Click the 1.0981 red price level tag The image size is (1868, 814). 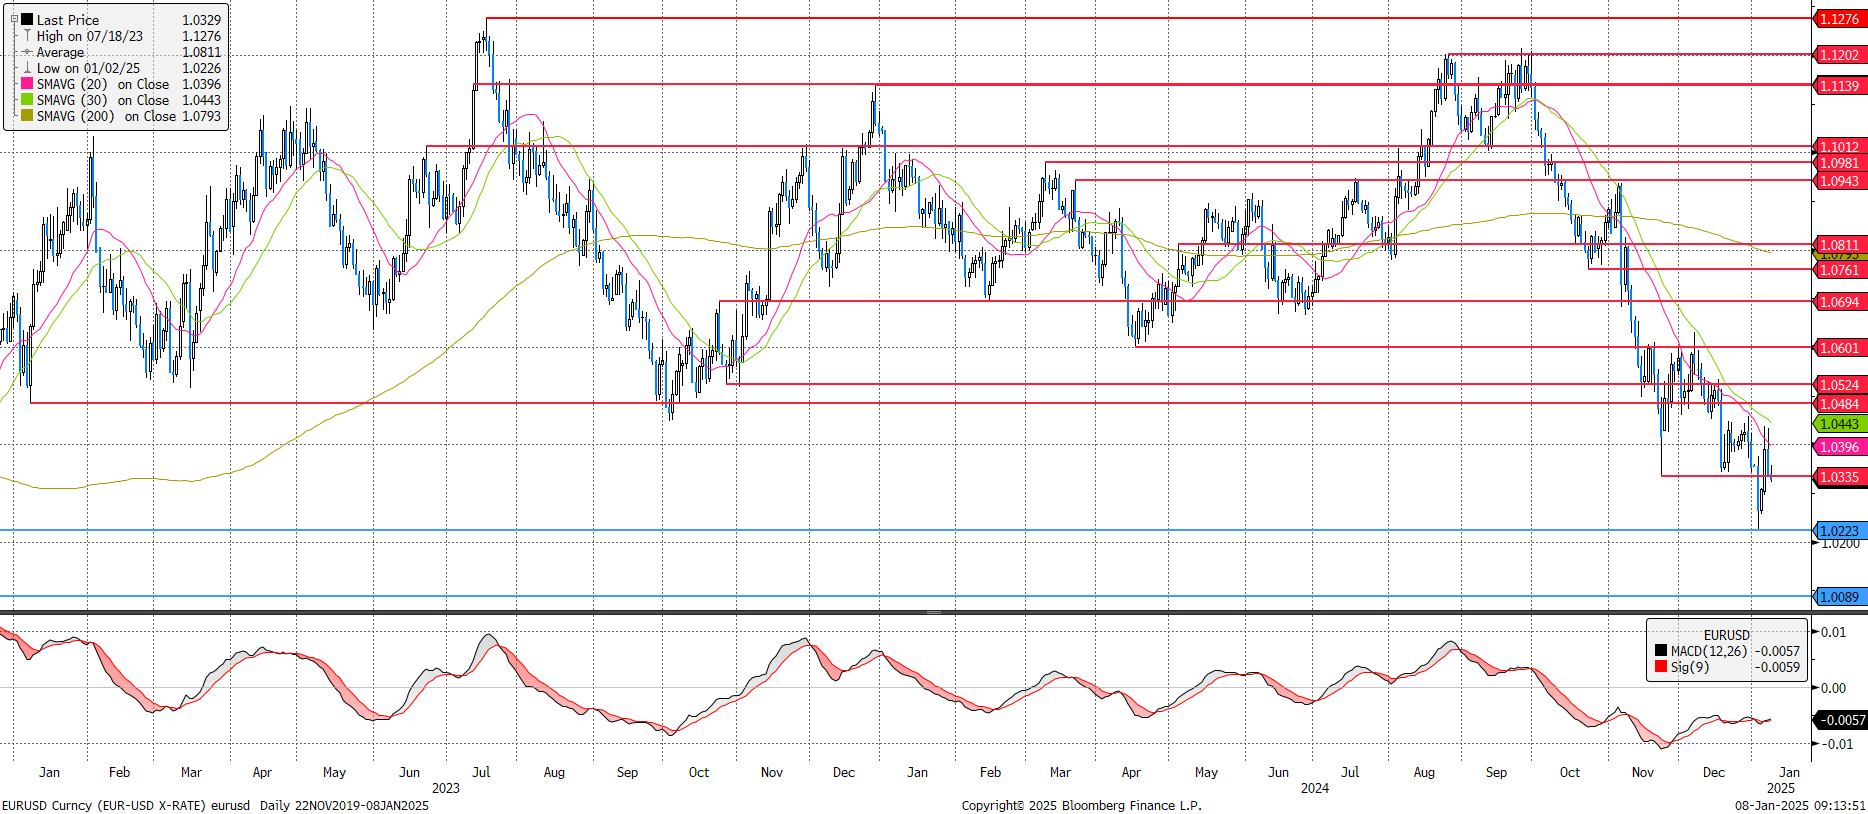[x=1839, y=163]
